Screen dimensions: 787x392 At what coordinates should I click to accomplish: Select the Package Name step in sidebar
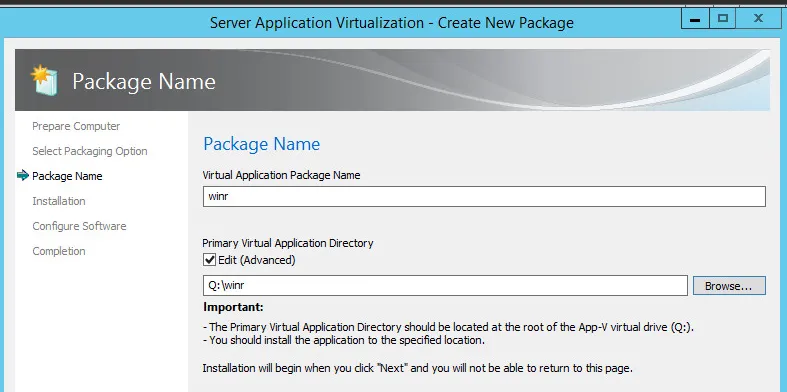click(67, 176)
